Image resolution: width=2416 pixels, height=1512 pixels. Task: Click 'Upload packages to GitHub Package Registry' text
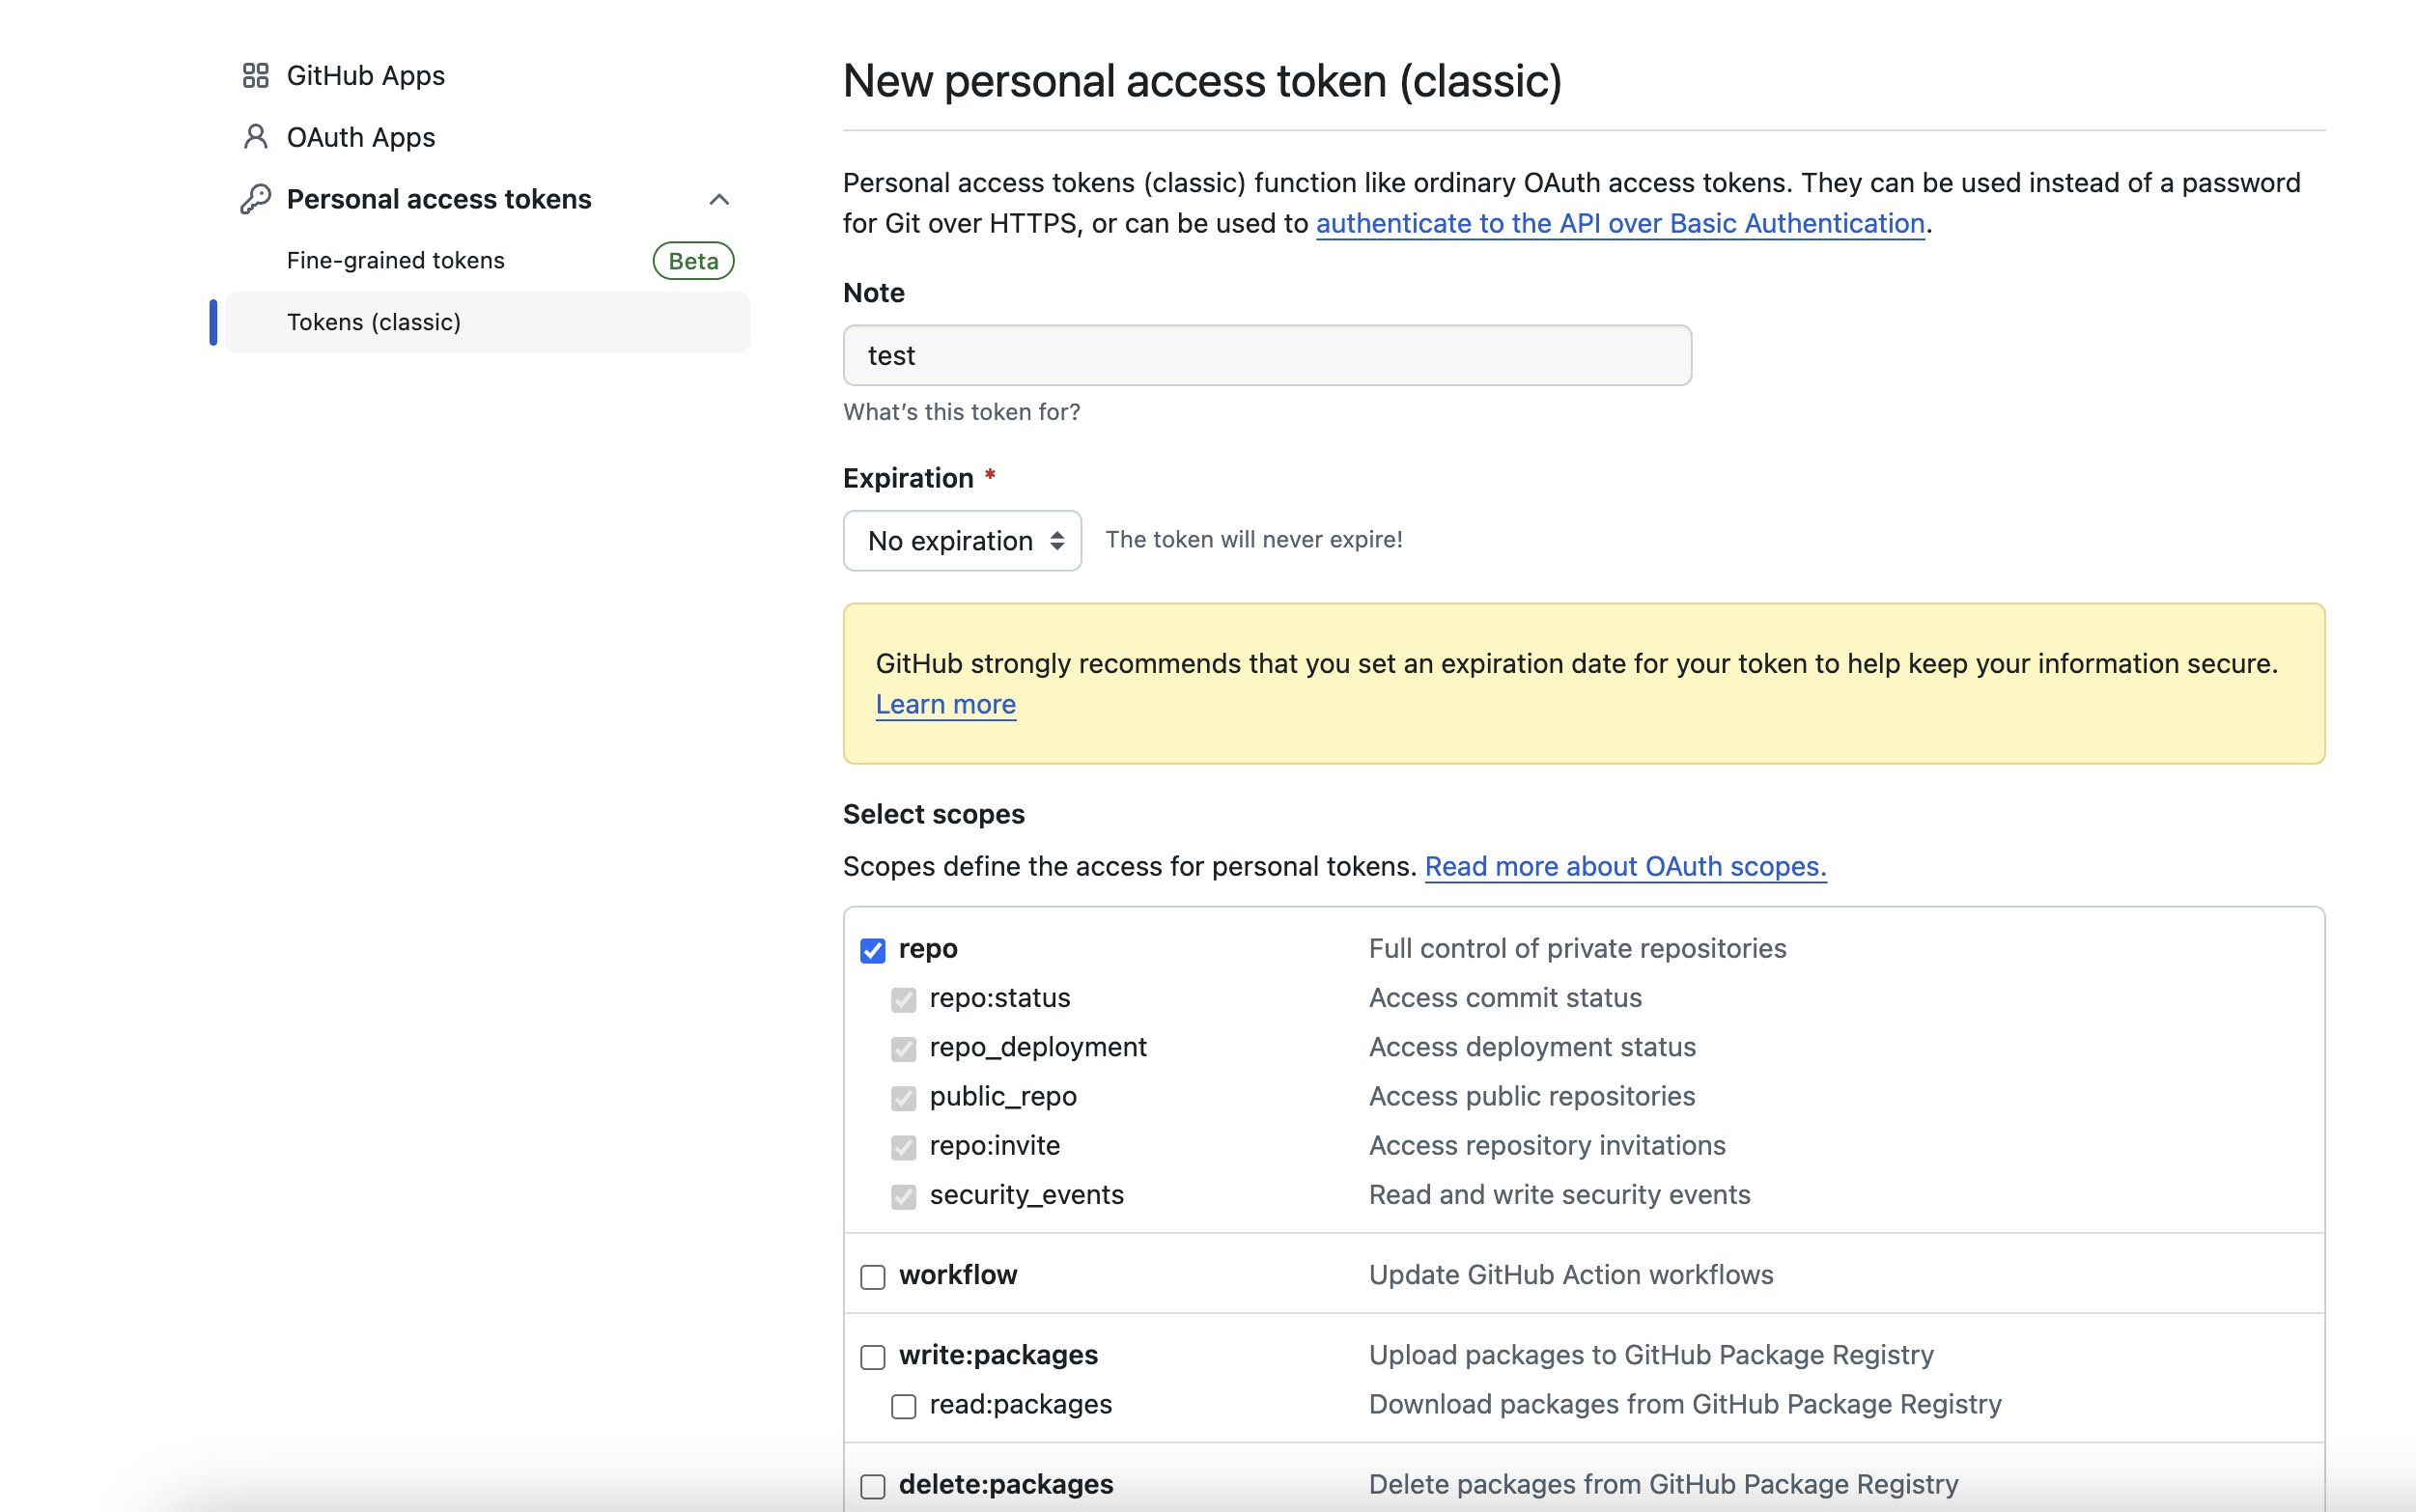tap(1651, 1354)
